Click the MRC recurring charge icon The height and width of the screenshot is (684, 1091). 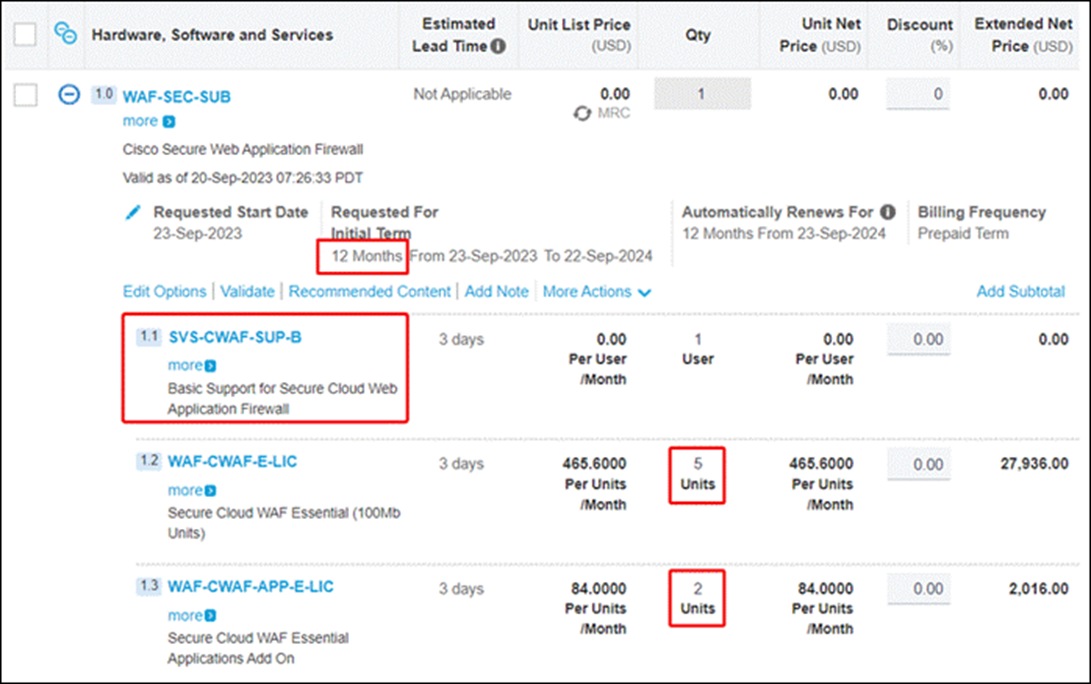pos(582,114)
